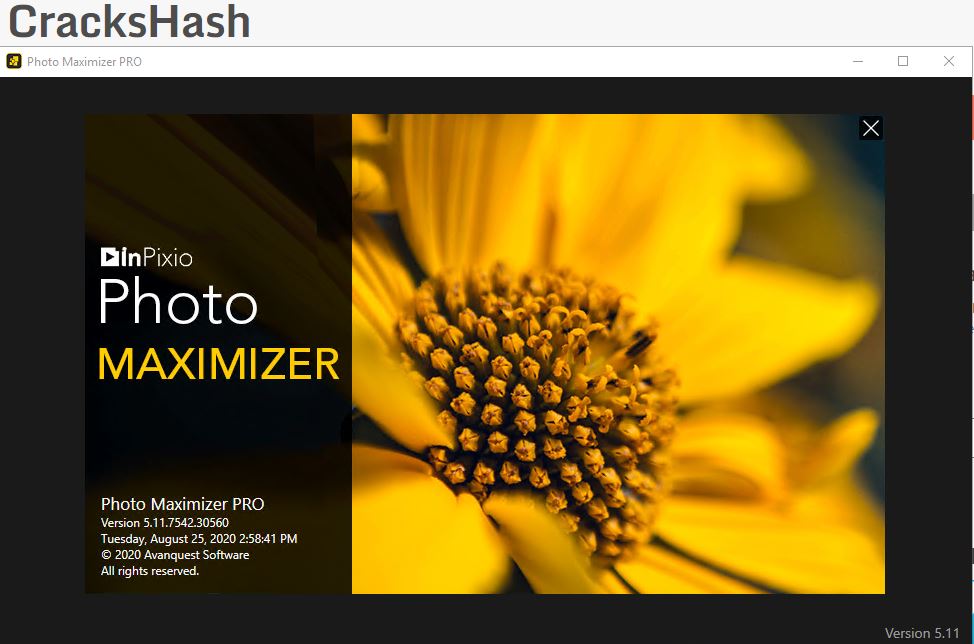This screenshot has height=644, width=974.
Task: Click the 2020 Avanquest Software copyright line
Action: tap(175, 555)
